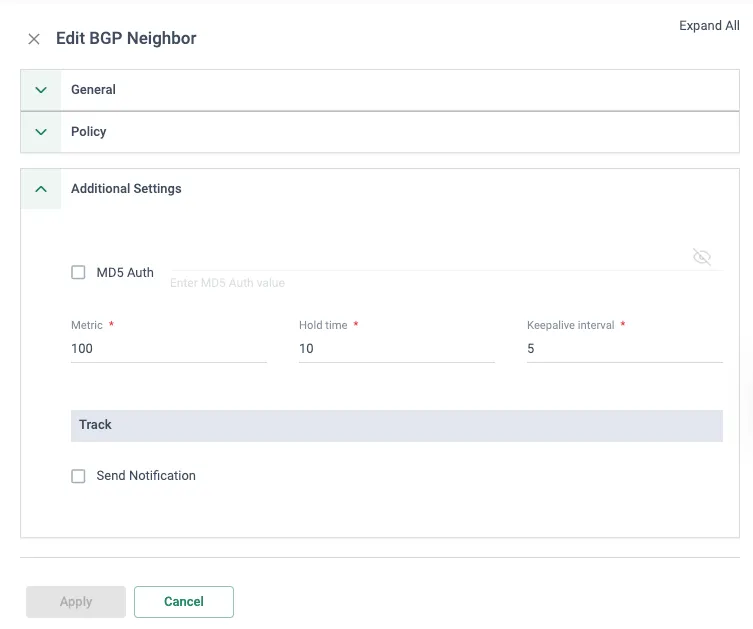
Task: Click the Send Notification label
Action: tap(146, 476)
